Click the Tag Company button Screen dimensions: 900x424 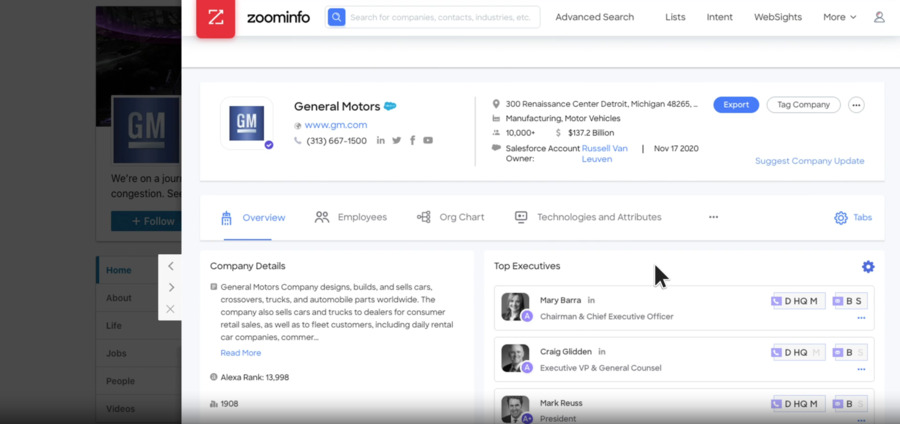tap(803, 105)
